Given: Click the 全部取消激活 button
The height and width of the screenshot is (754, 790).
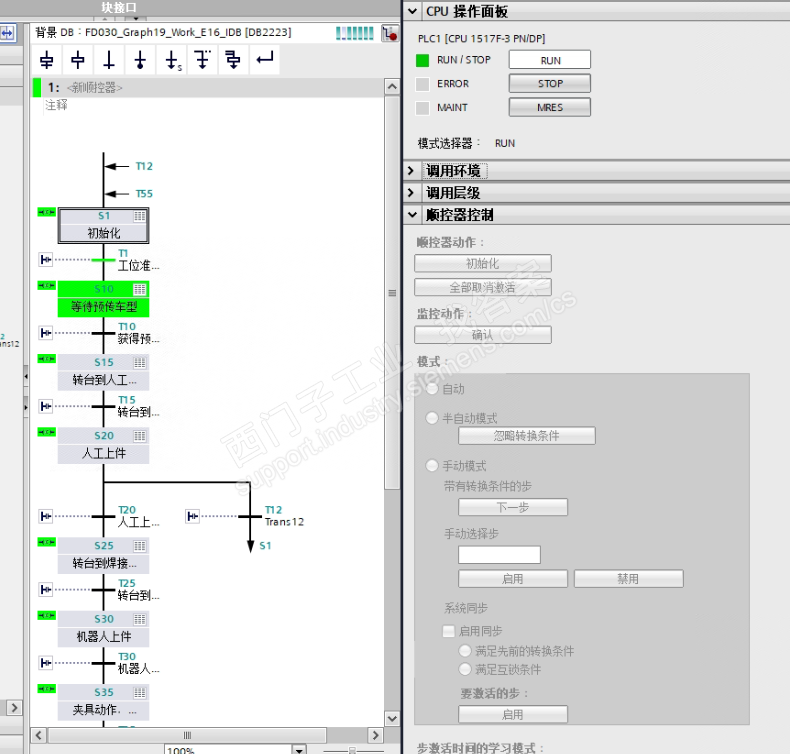Looking at the screenshot, I should pos(483,287).
